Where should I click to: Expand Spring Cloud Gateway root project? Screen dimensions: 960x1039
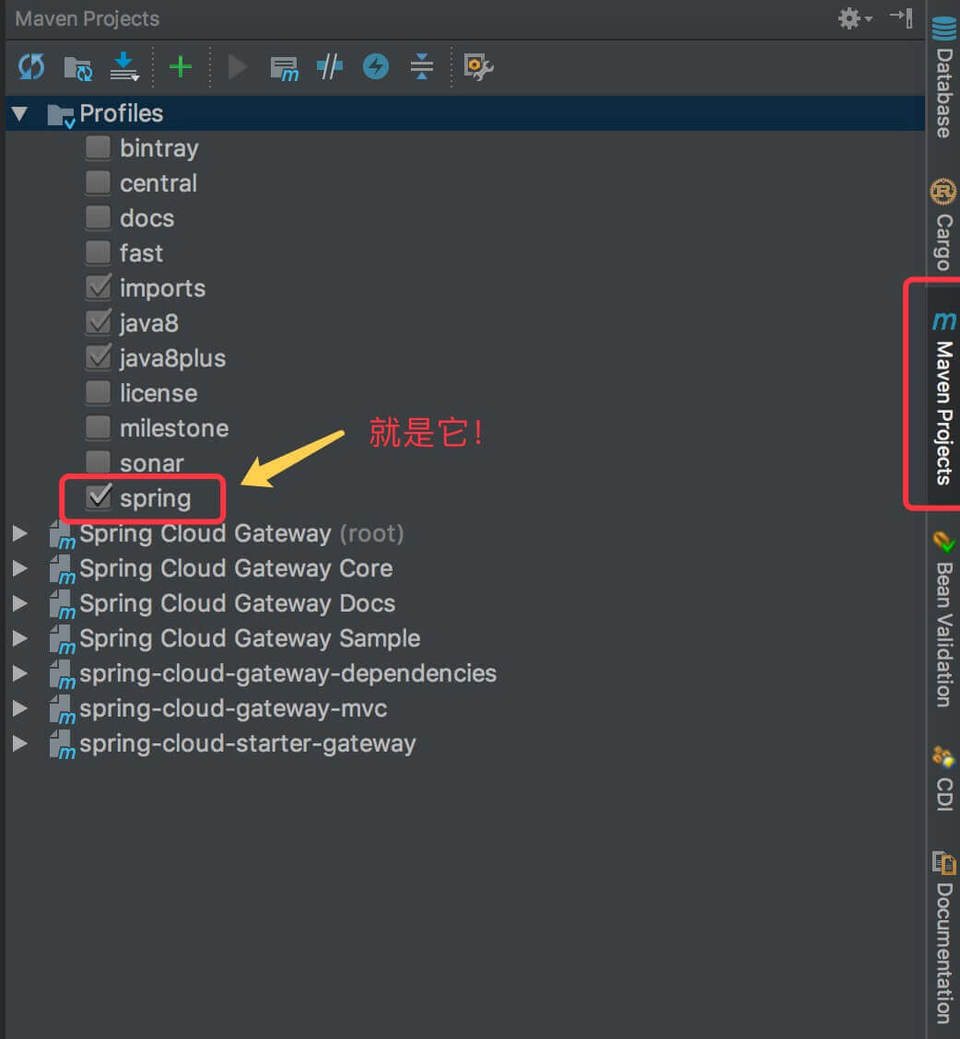tap(20, 533)
